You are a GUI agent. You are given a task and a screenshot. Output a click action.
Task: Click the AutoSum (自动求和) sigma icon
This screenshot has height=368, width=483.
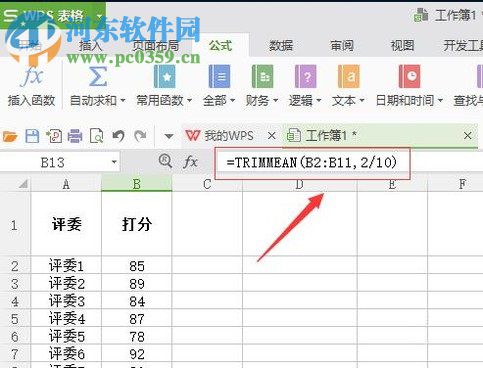pos(98,77)
